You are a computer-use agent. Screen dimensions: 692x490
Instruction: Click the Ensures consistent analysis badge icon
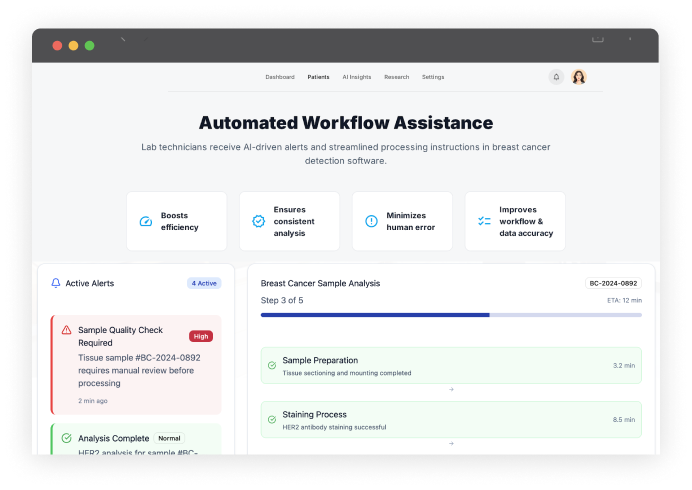pyautogui.click(x=258, y=221)
